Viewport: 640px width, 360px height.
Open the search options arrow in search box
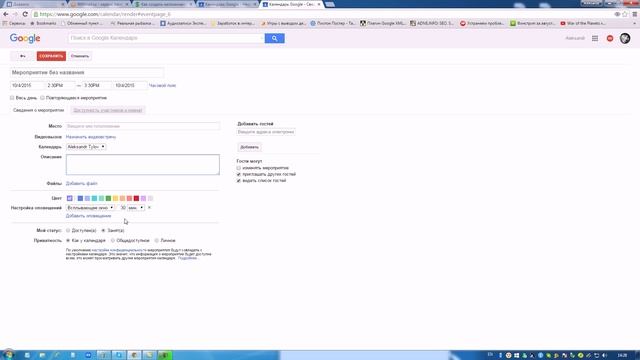(x=261, y=38)
